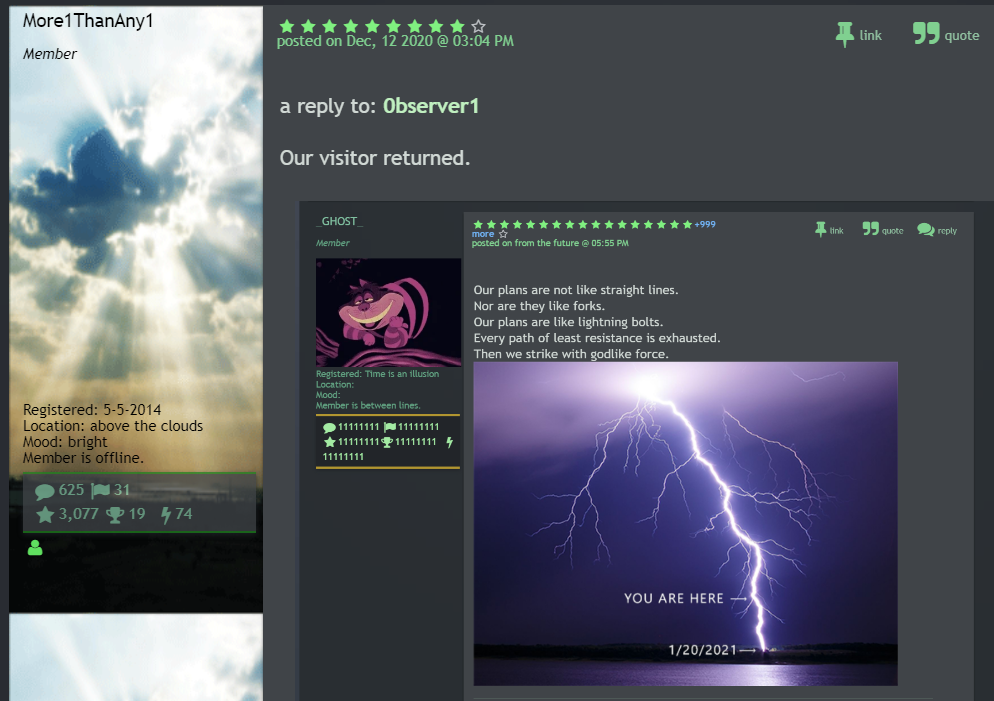Click 'Member is offline.' status
The height and width of the screenshot is (701, 994).
click(x=83, y=458)
